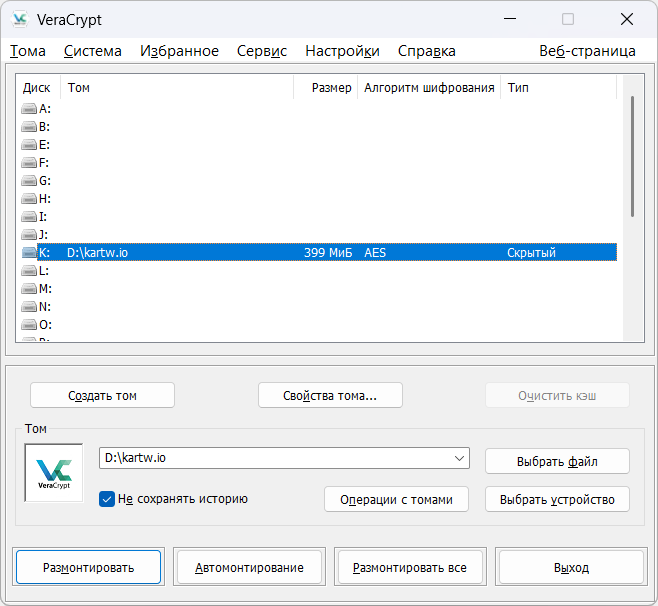Open the "Операции с томами" menu button
The height and width of the screenshot is (606, 658).
[396, 499]
